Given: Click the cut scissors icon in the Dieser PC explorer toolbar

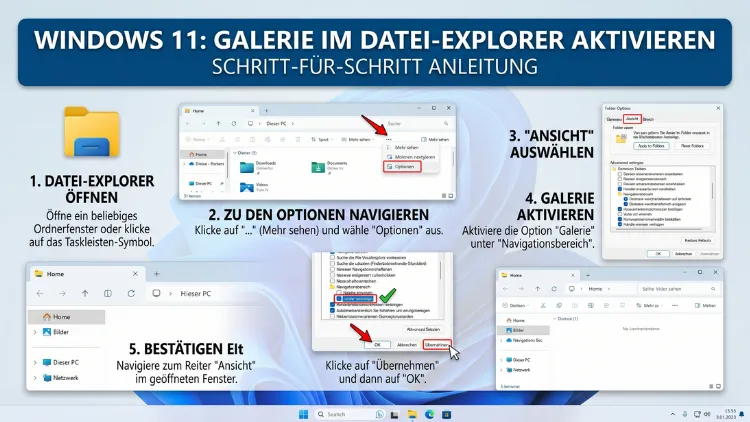Looking at the screenshot, I should 222,140.
